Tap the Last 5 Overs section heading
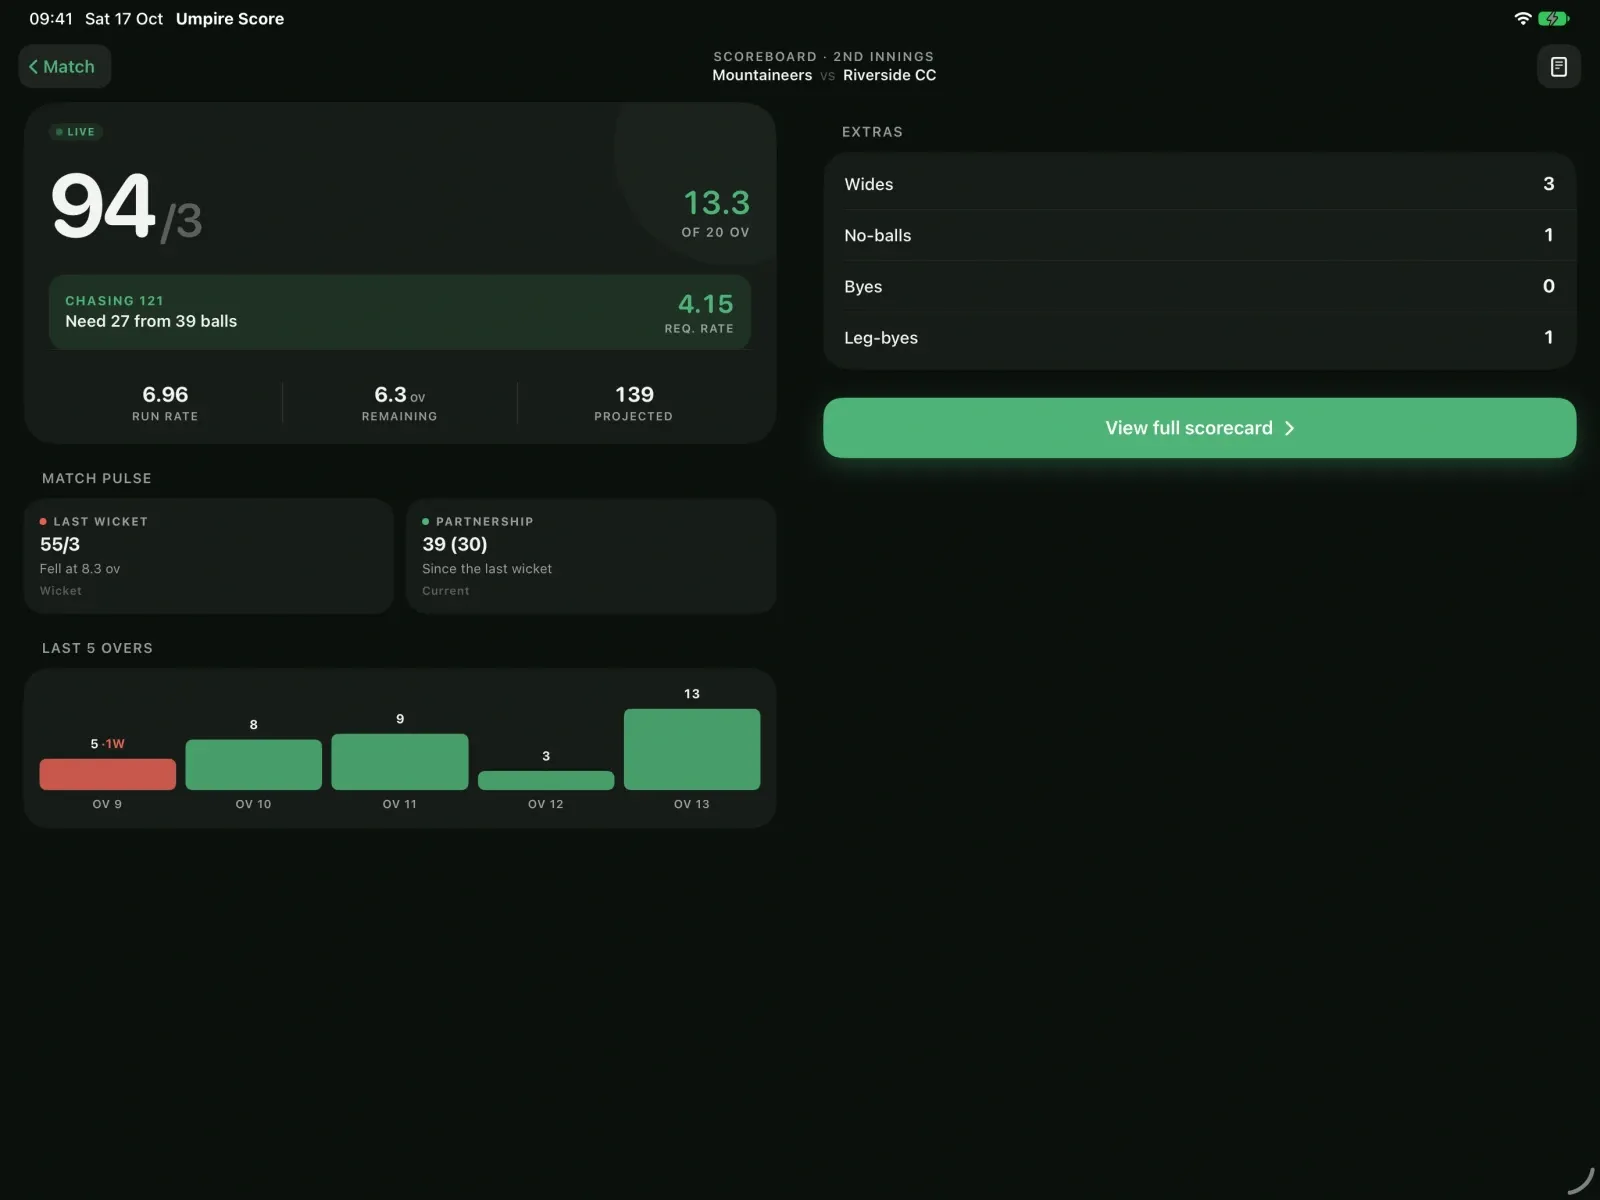1600x1200 pixels. (98, 648)
